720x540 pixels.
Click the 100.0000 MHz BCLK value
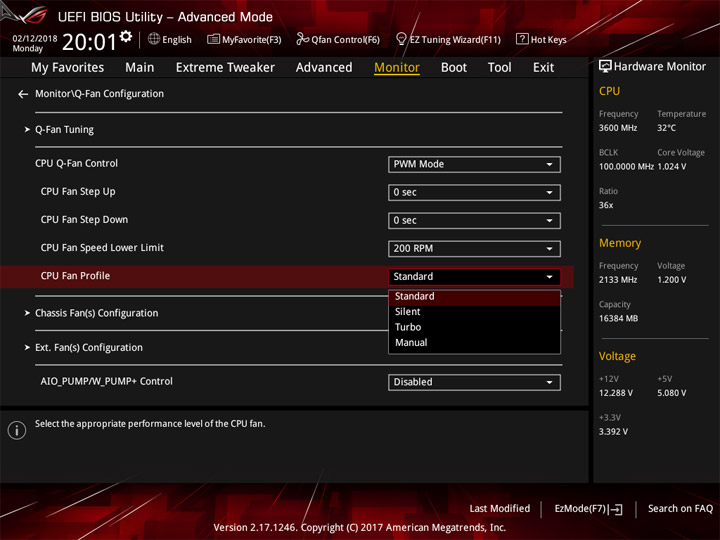click(x=626, y=167)
